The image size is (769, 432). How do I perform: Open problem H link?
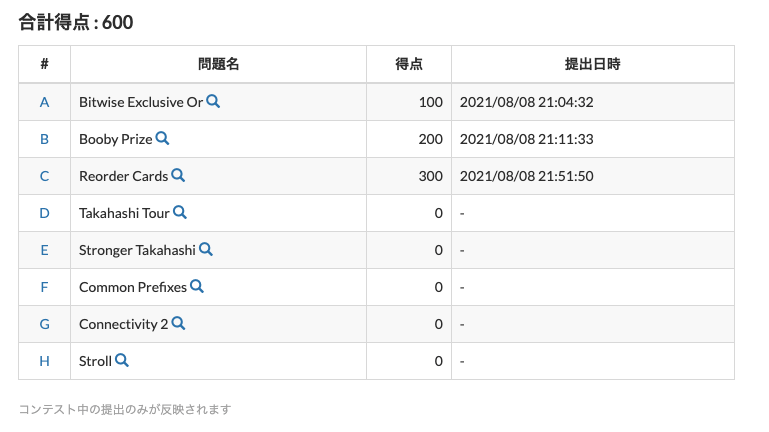pos(44,361)
